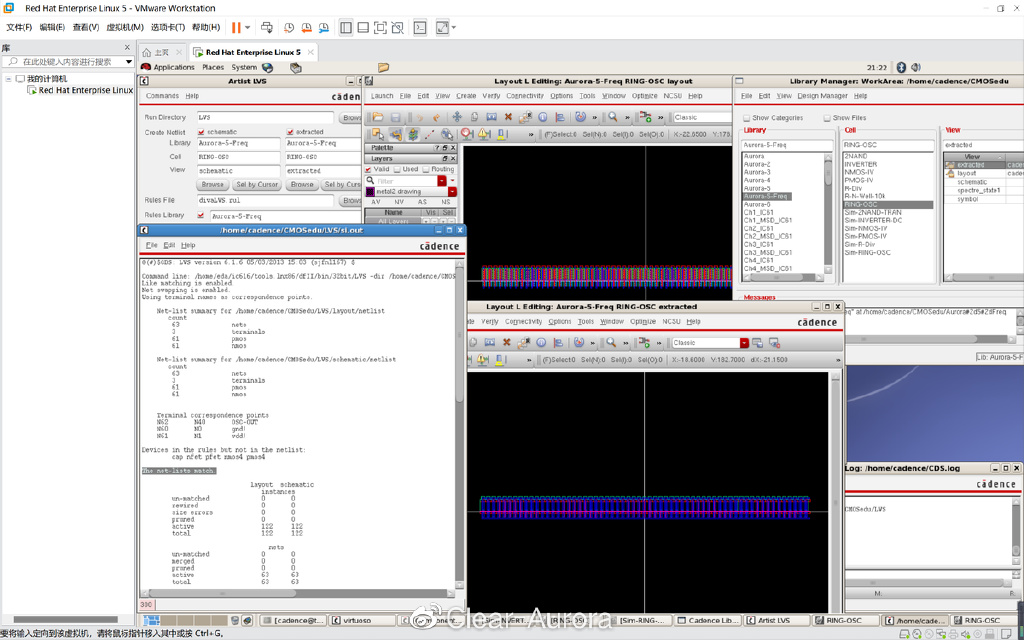
Task: Open Design Manager menu in Library Manager
Action: (822, 96)
